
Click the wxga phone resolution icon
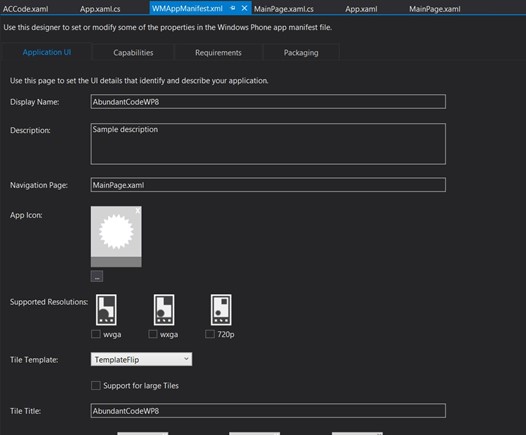[x=164, y=310]
